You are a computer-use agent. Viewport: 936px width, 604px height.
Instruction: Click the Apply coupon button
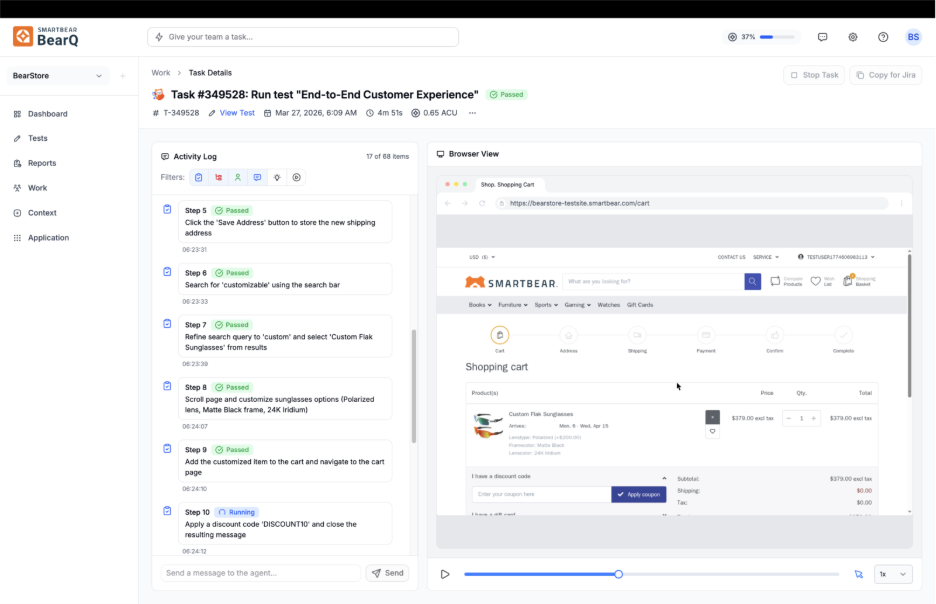[639, 494]
